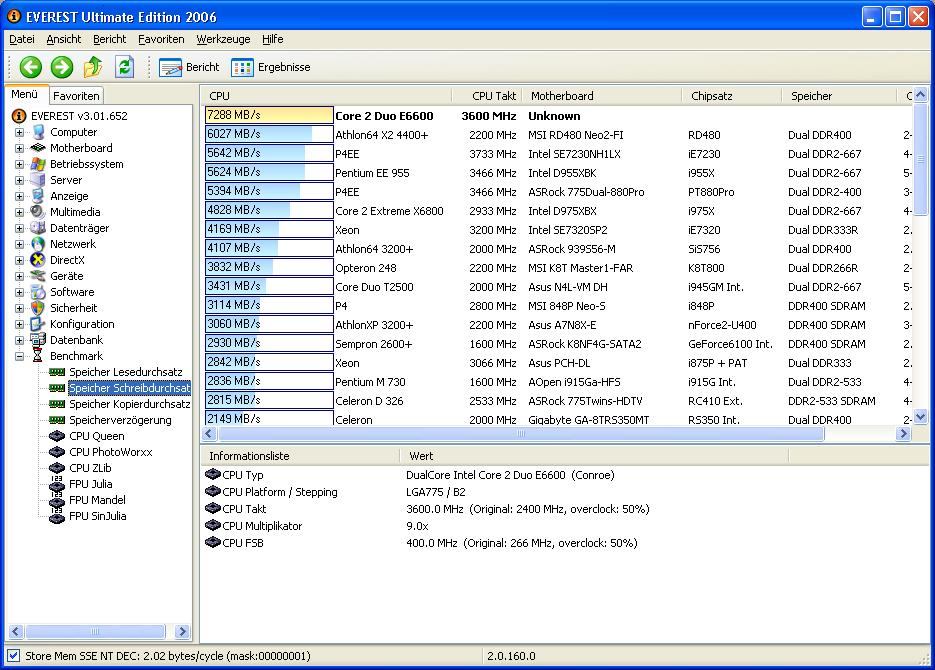Viewport: 935px width, 670px height.
Task: Click the Netzwerk icon in tree
Action: click(x=38, y=244)
